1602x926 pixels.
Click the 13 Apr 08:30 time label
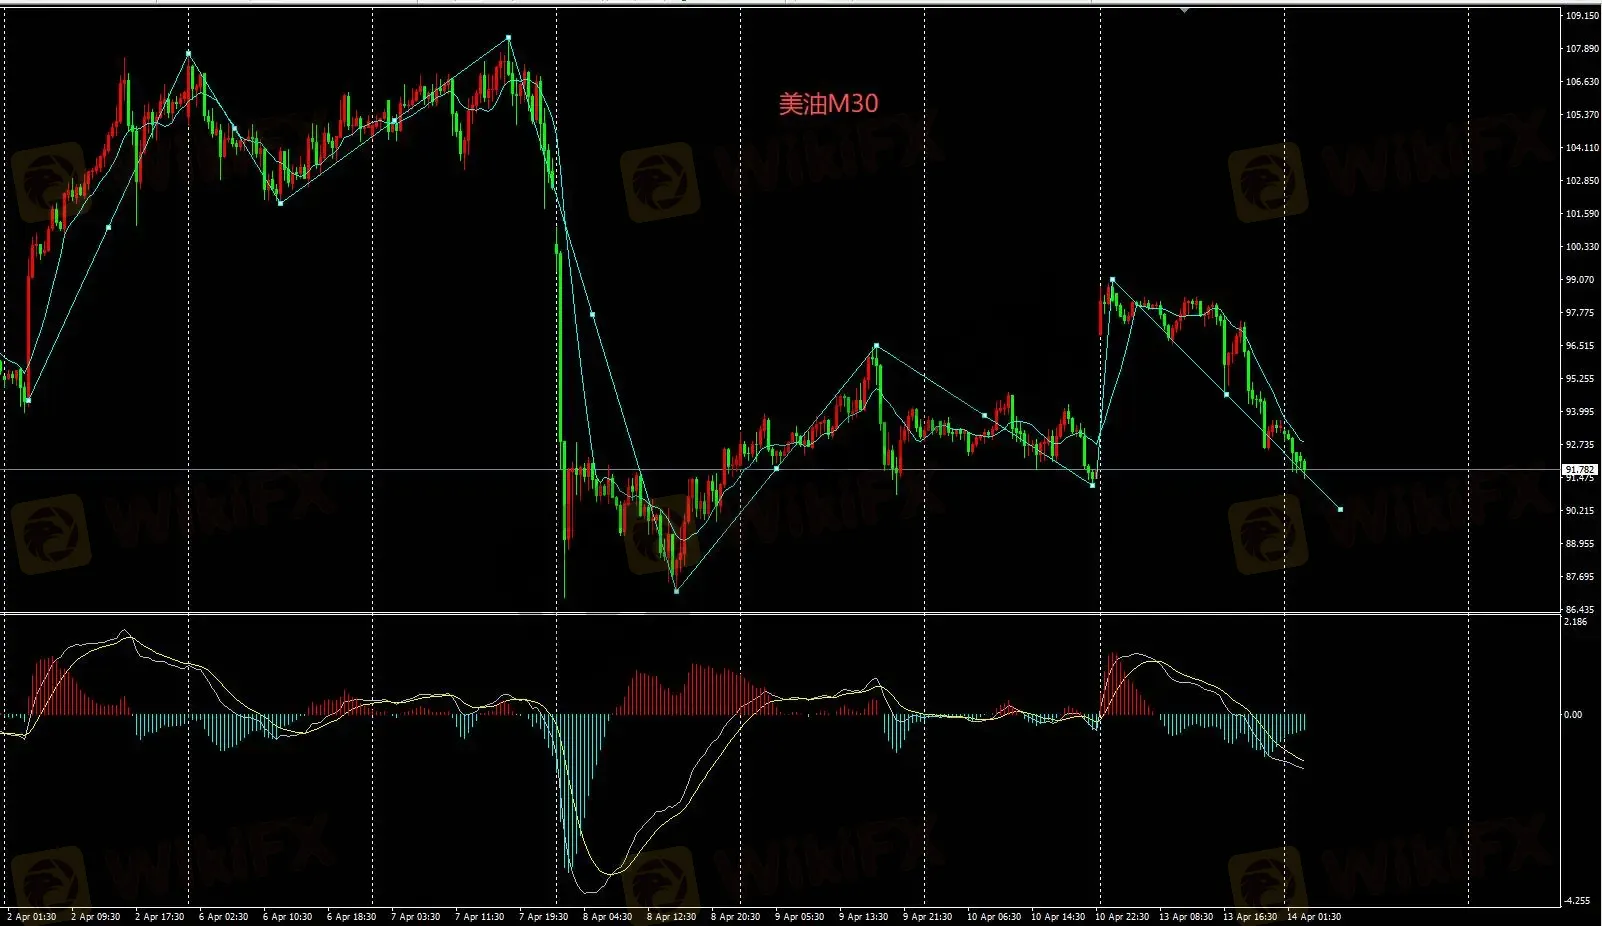coord(1186,917)
